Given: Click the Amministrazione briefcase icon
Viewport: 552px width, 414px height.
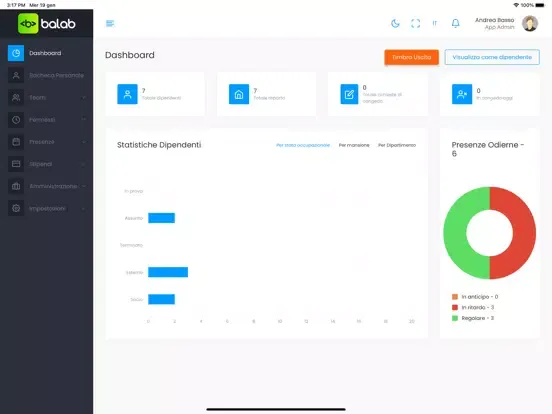Looking at the screenshot, I should coord(16,186).
